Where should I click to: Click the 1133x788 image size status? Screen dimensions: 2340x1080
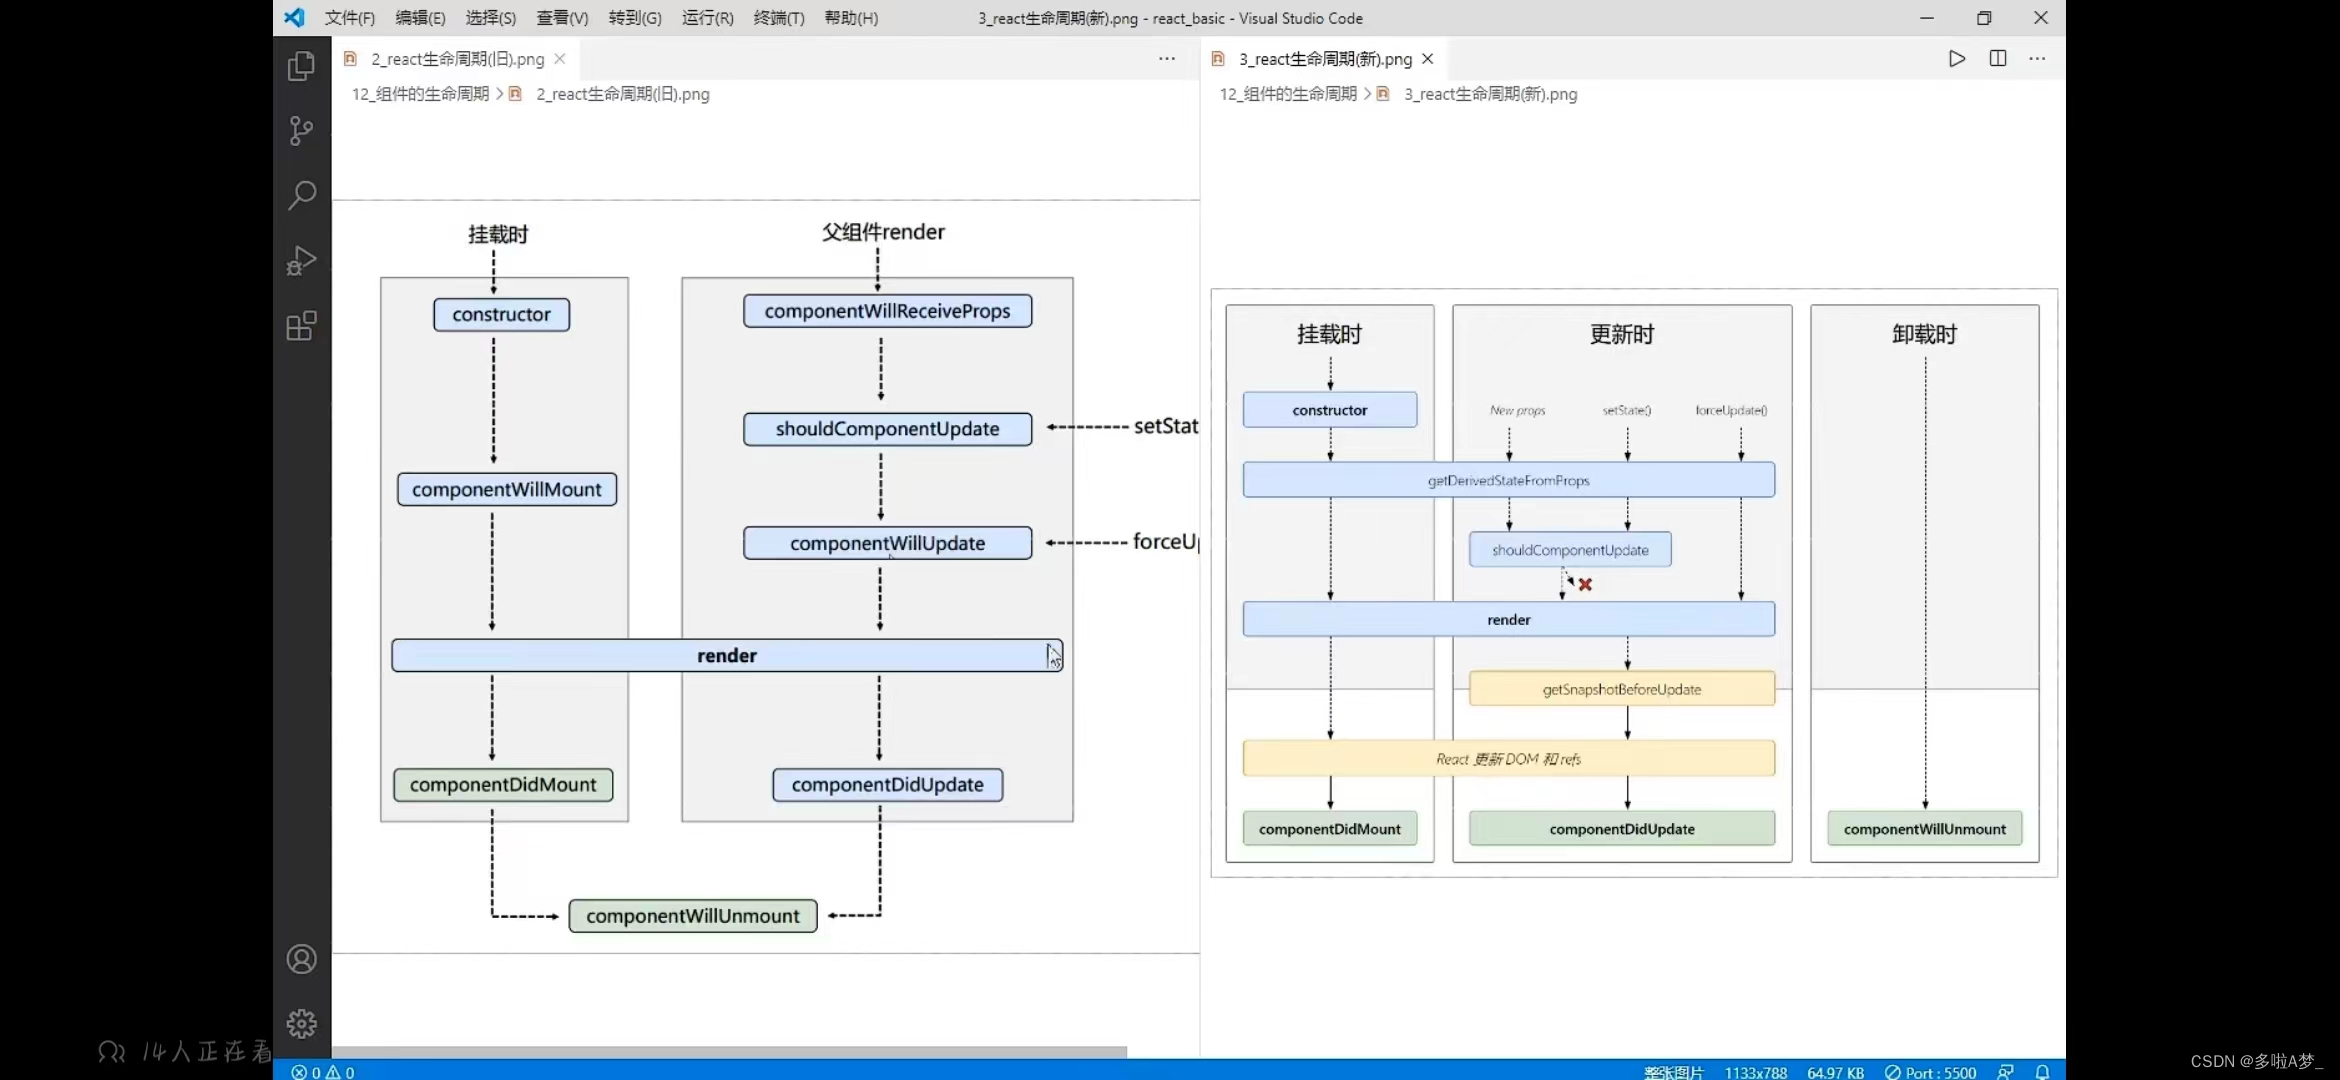point(1756,1072)
